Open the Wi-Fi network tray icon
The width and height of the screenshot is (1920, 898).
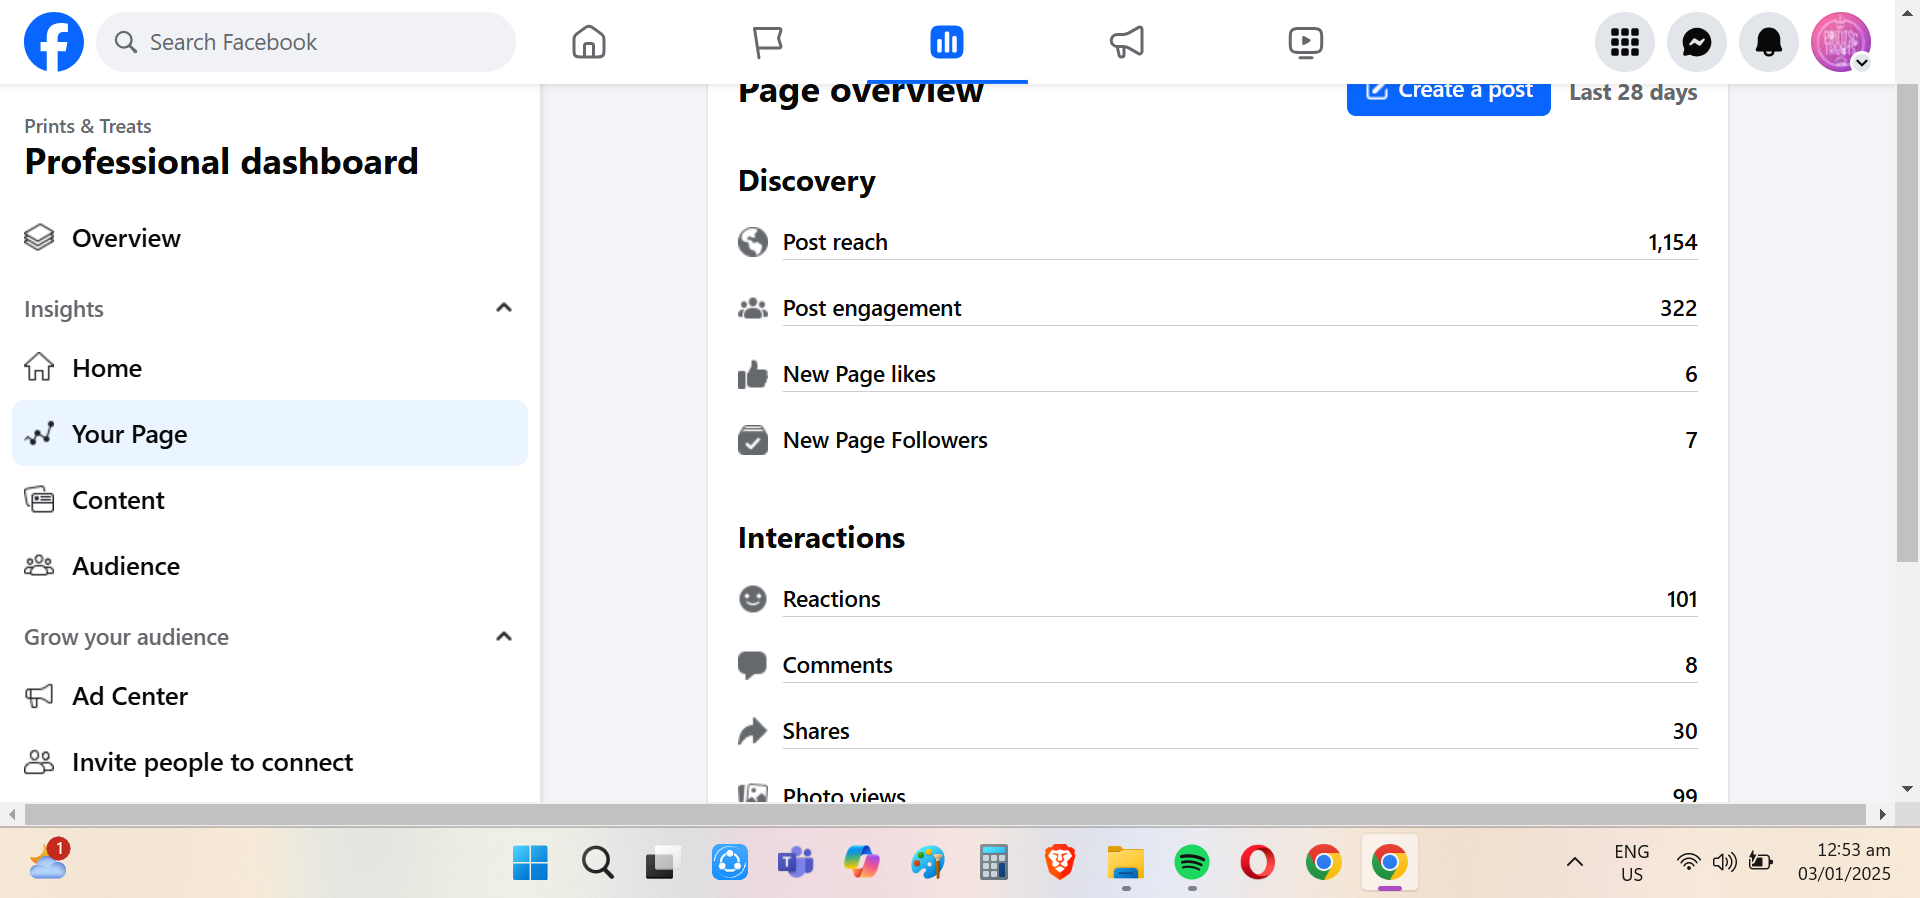1688,862
